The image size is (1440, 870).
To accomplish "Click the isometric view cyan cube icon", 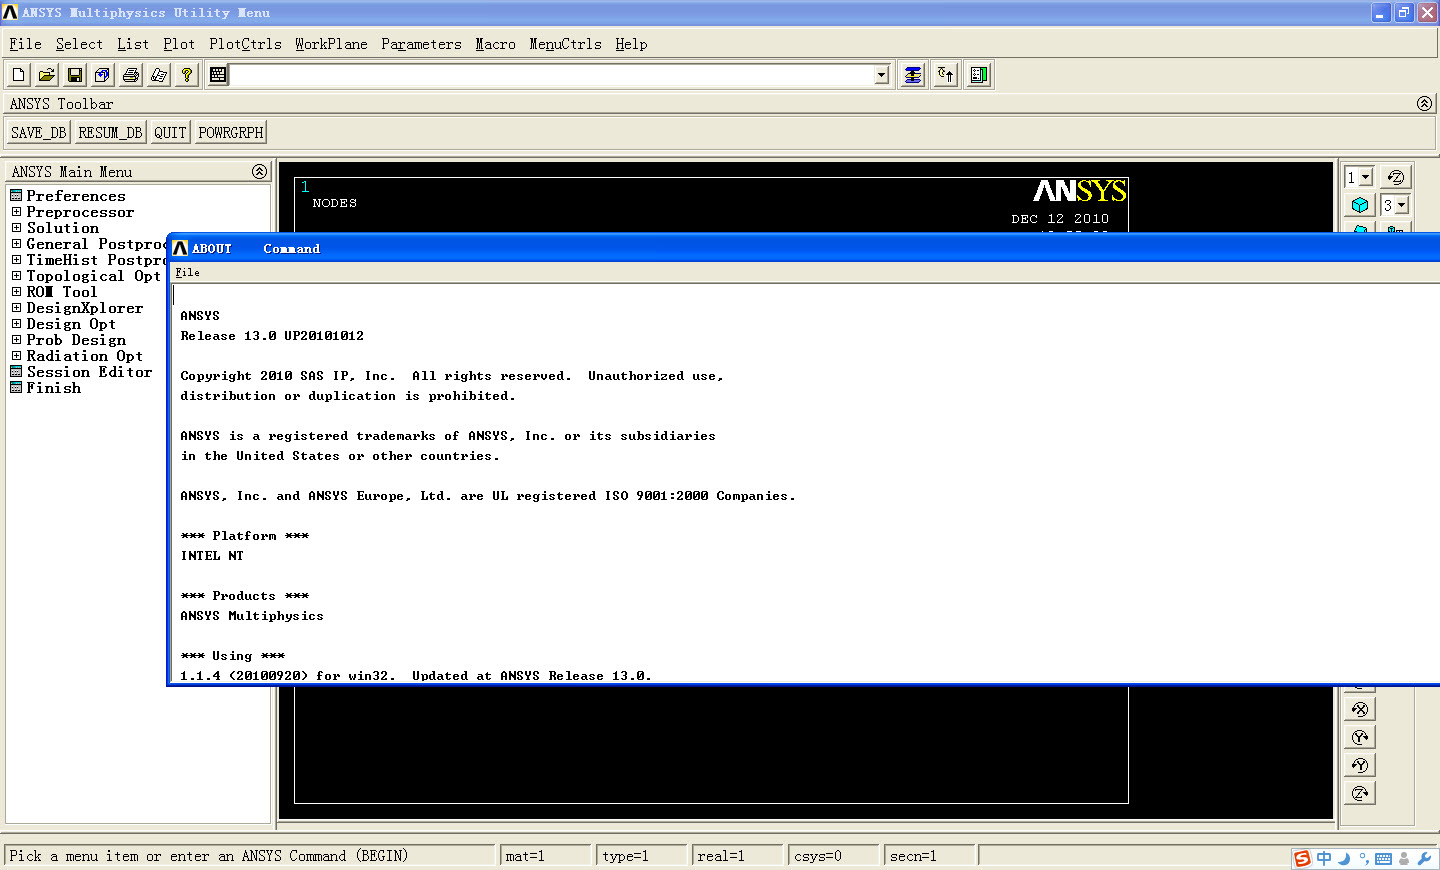I will click(1360, 205).
